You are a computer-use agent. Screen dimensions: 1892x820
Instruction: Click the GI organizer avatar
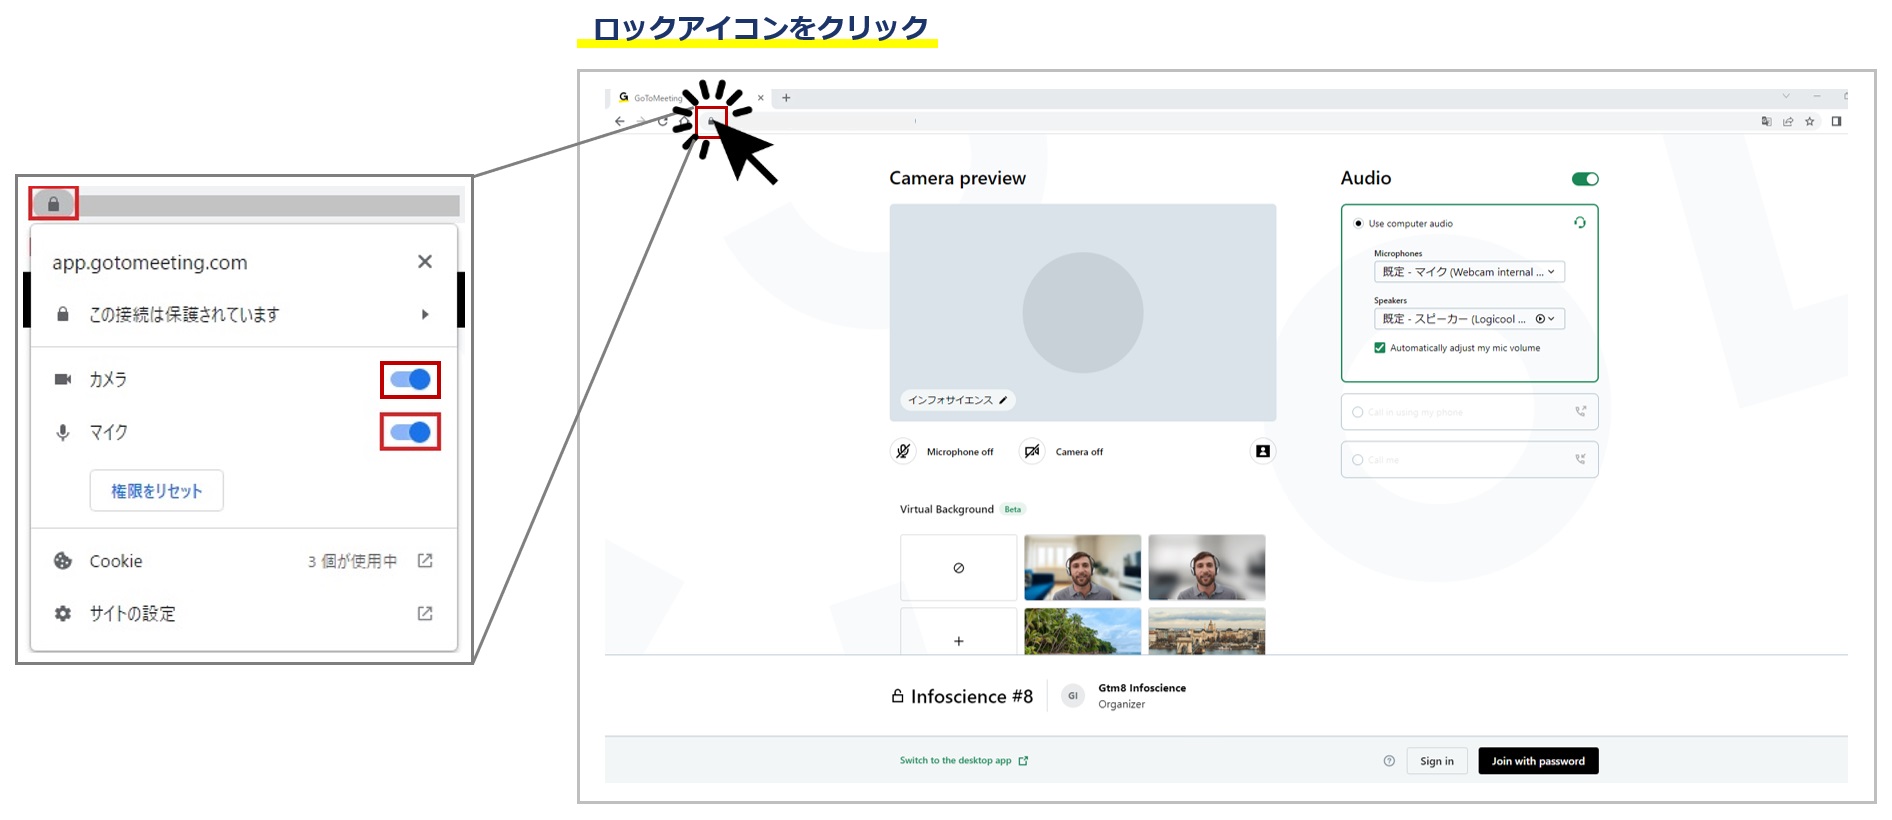click(x=1073, y=696)
